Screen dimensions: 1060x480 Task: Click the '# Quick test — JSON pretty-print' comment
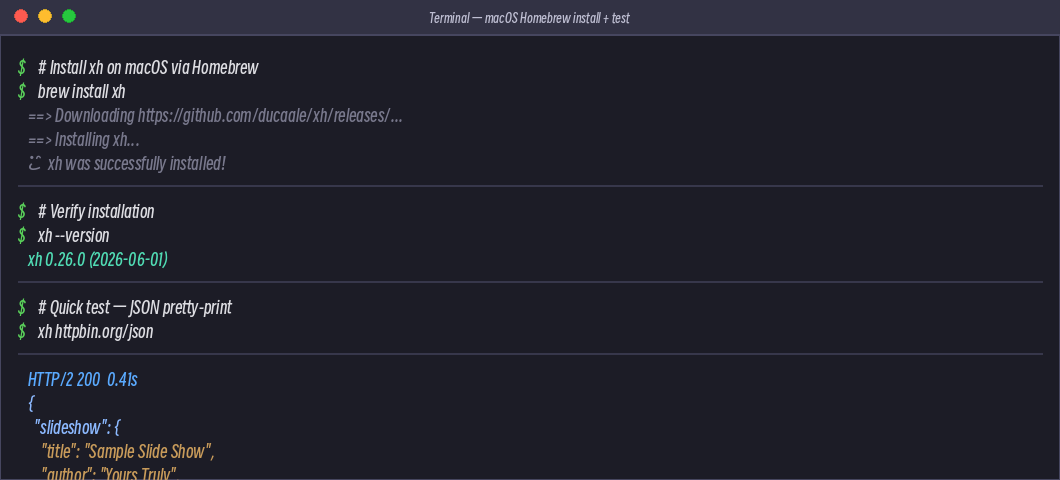click(x=135, y=308)
